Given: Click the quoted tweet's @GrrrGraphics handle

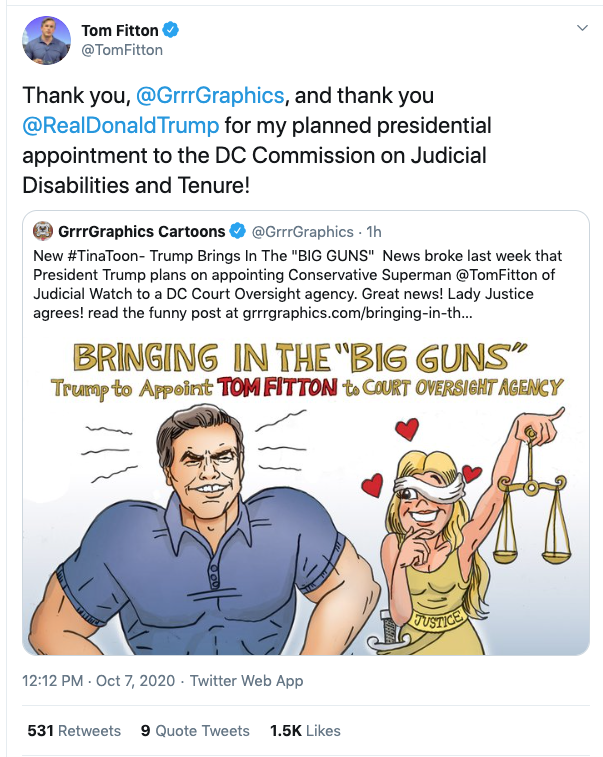Looking at the screenshot, I should pyautogui.click(x=303, y=232).
